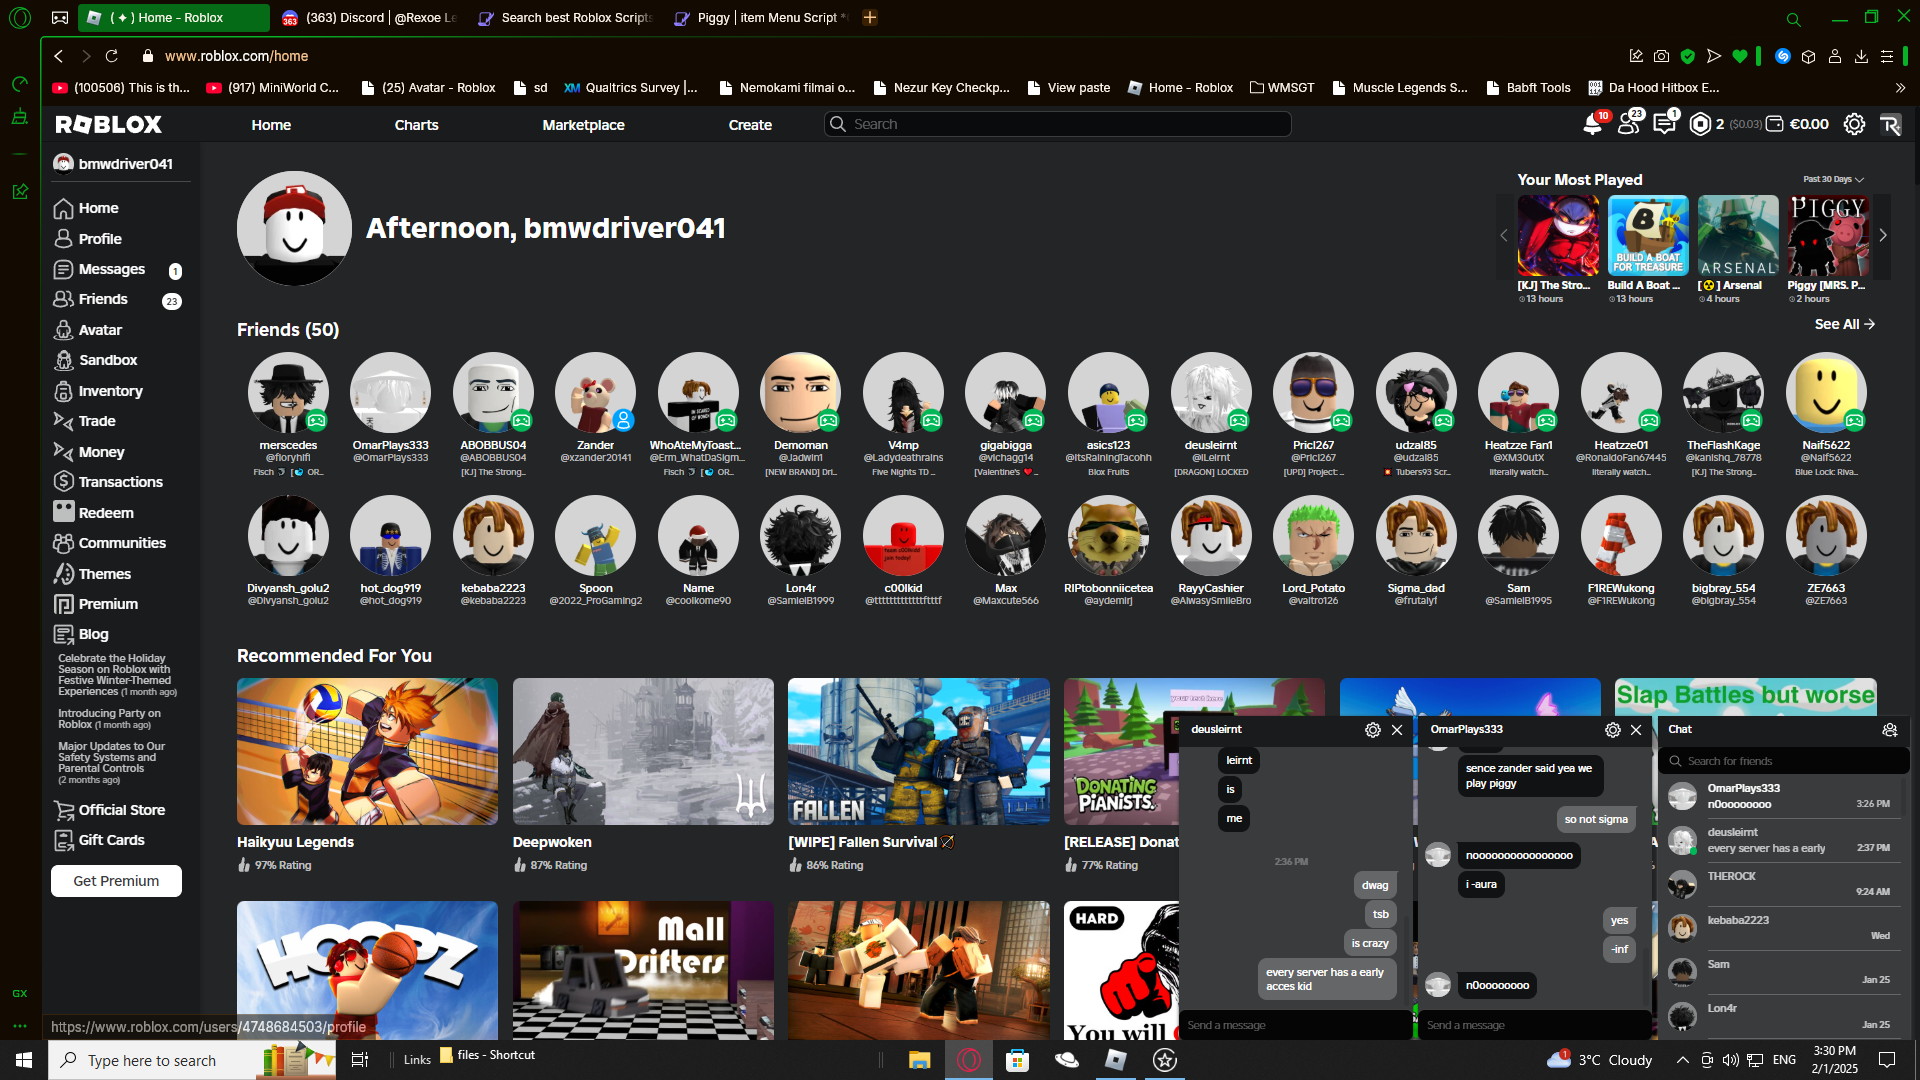This screenshot has width=1920, height=1080.
Task: Close the OmarPlays333 chat window
Action: click(1636, 730)
